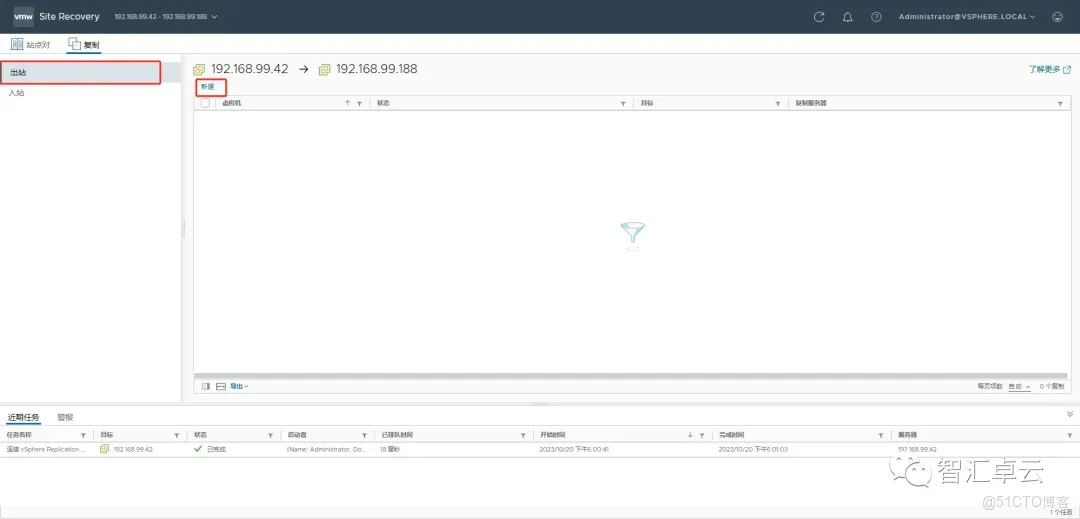Click the descending sort arrow on 开始时间

pos(690,435)
